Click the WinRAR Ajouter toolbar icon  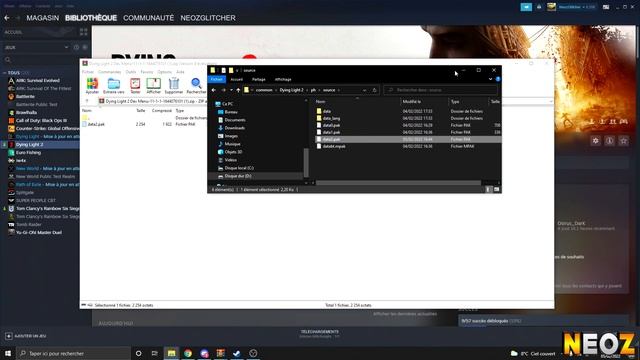92,86
